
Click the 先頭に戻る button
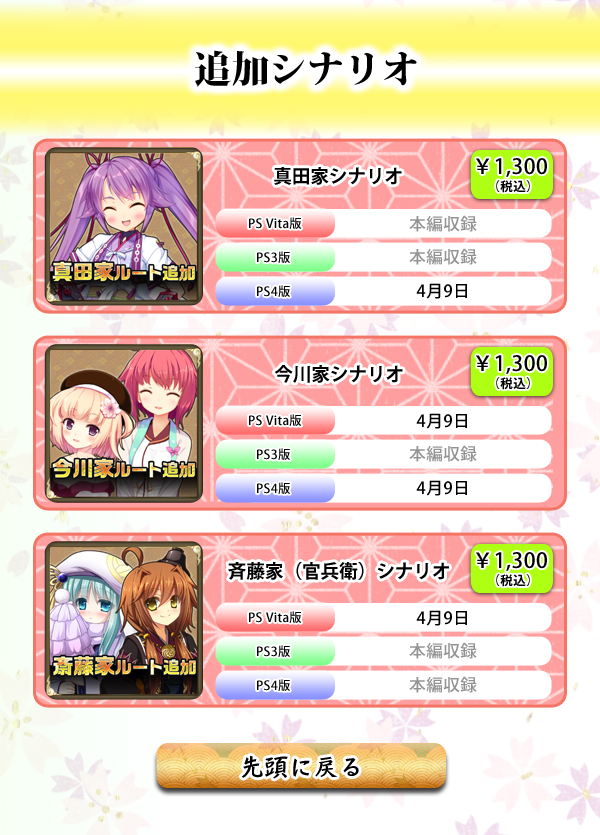(301, 766)
